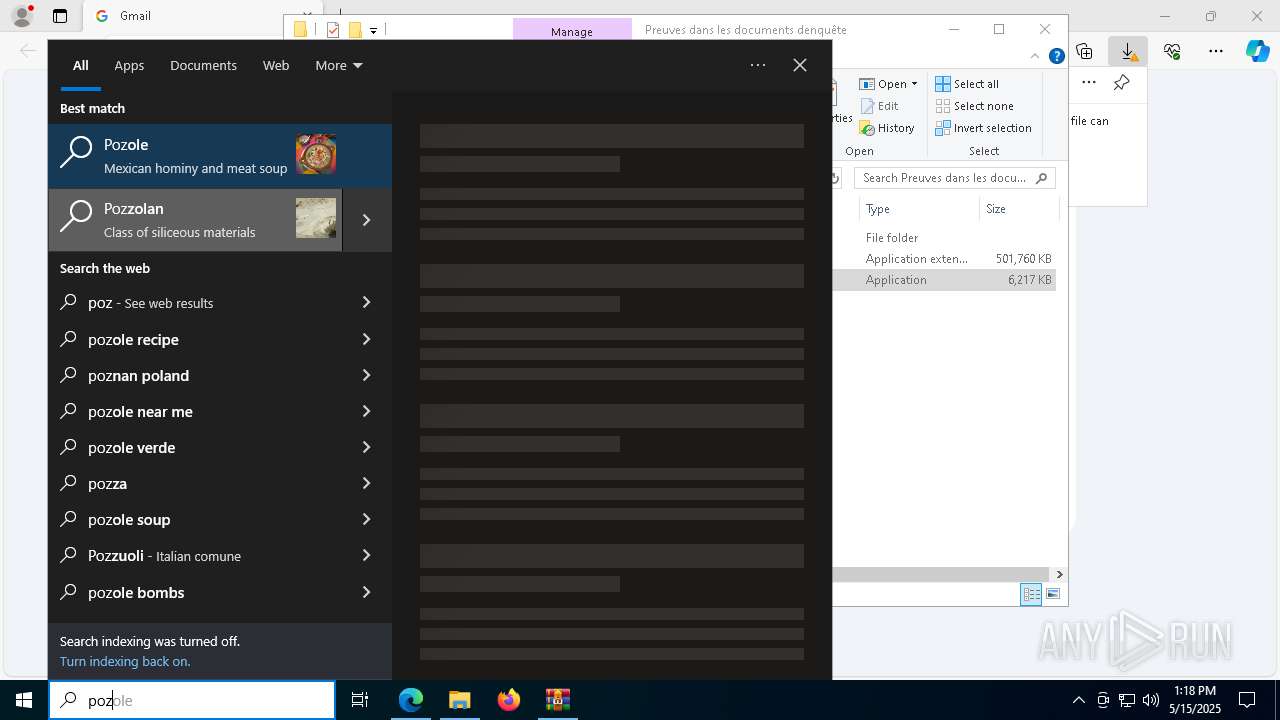Switch to the Apps search tab

click(x=129, y=65)
